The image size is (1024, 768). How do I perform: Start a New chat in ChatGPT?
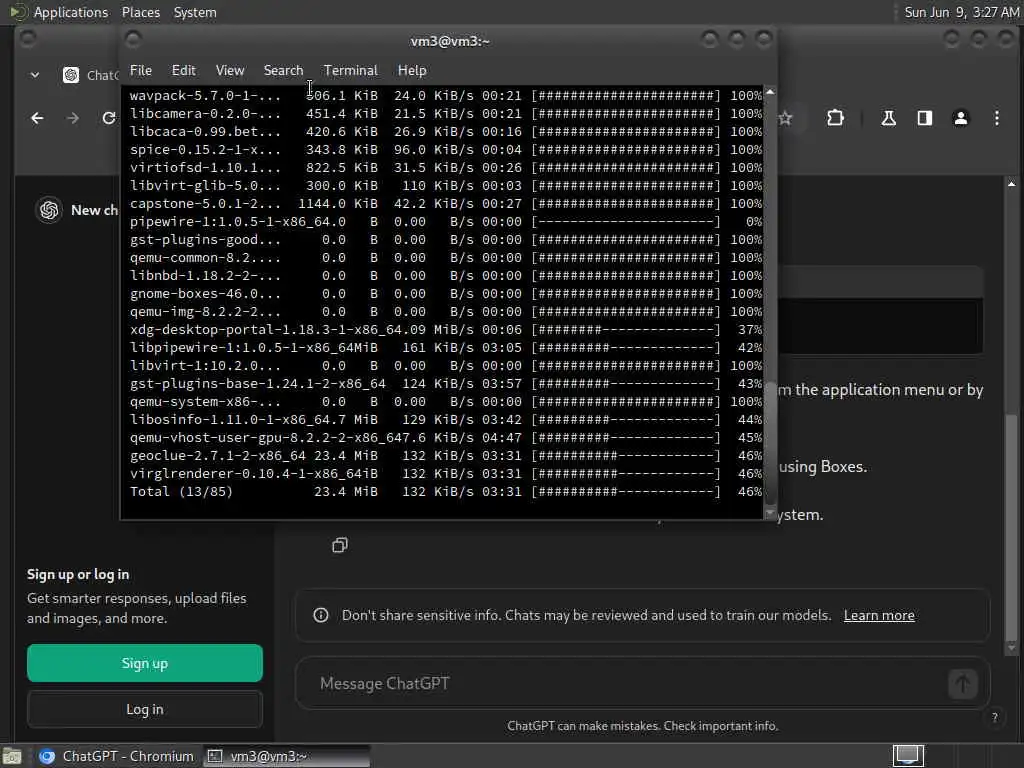(x=94, y=210)
